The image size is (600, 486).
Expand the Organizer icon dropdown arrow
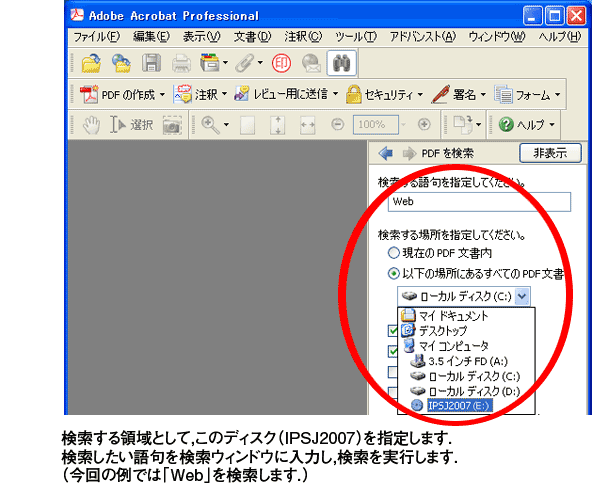(x=225, y=63)
